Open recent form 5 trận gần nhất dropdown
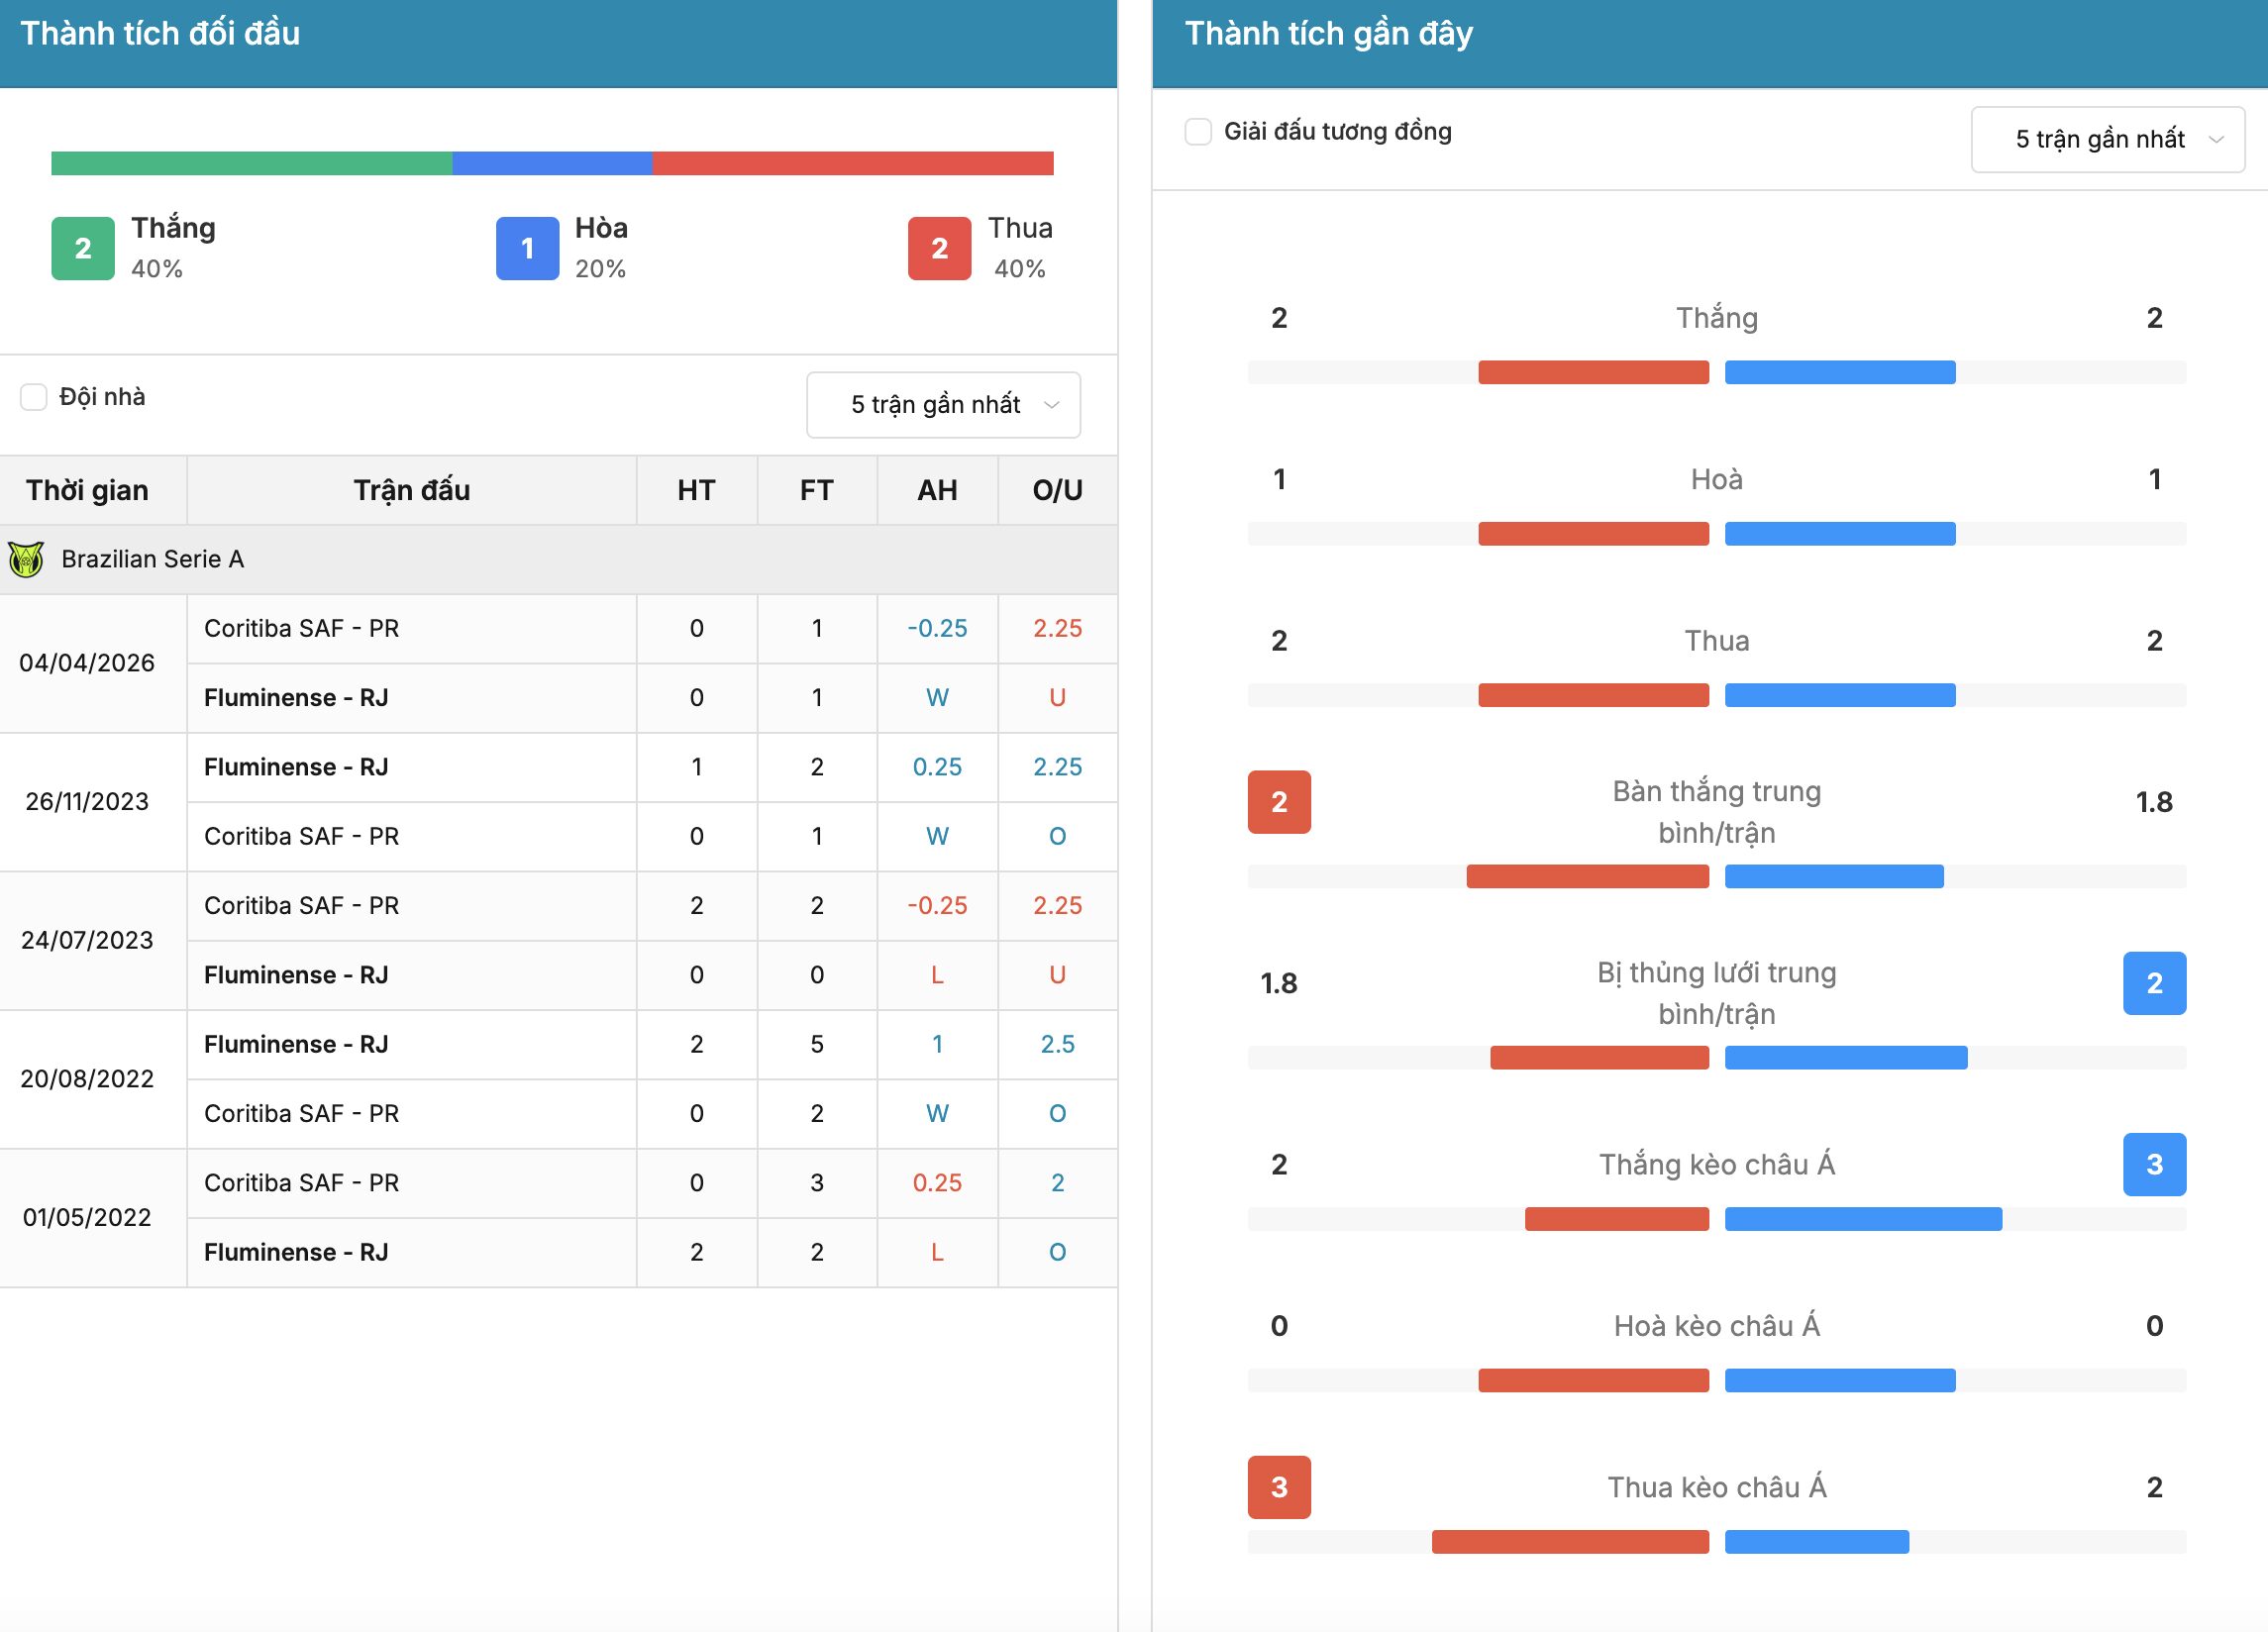Image resolution: width=2268 pixels, height=1632 pixels. (2108, 139)
